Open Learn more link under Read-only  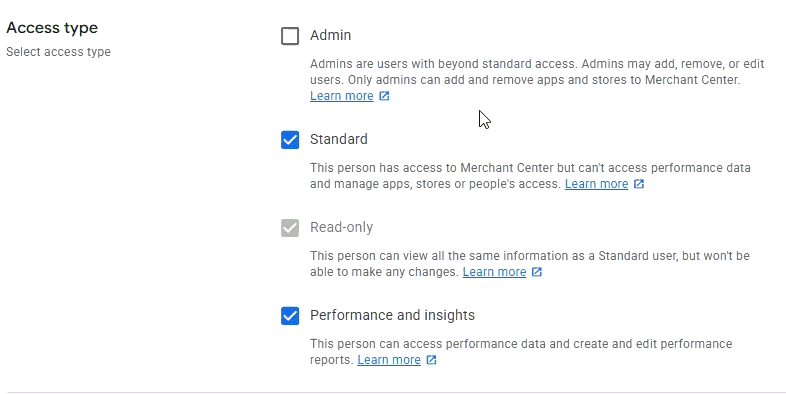click(494, 272)
